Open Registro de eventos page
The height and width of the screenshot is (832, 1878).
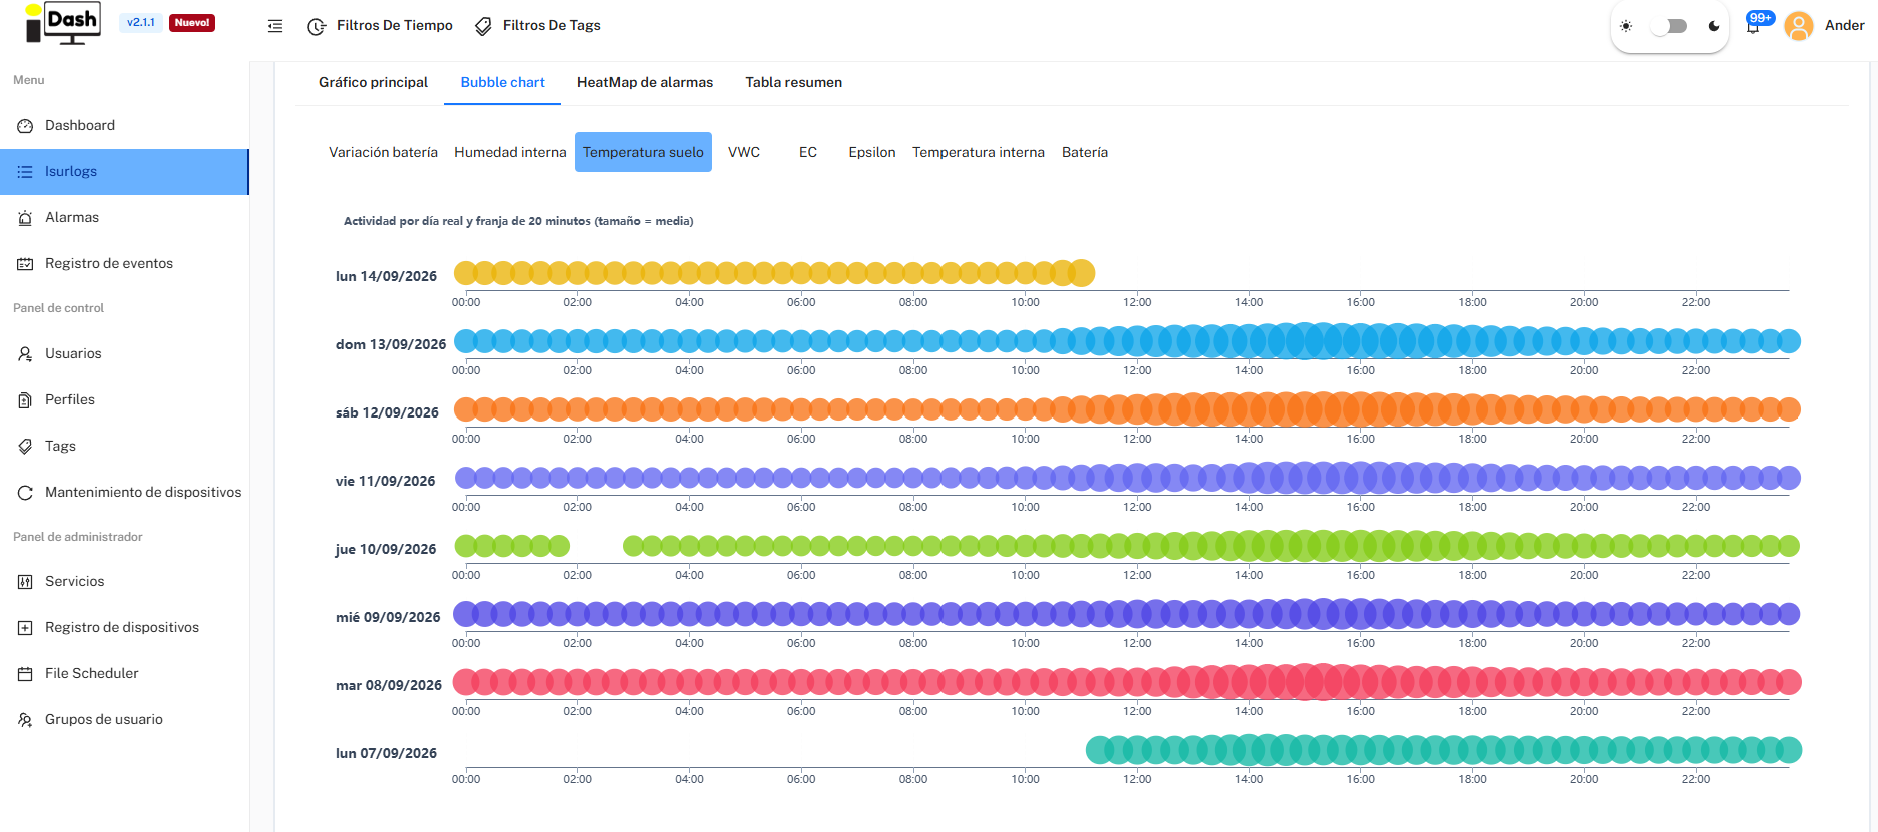click(124, 264)
